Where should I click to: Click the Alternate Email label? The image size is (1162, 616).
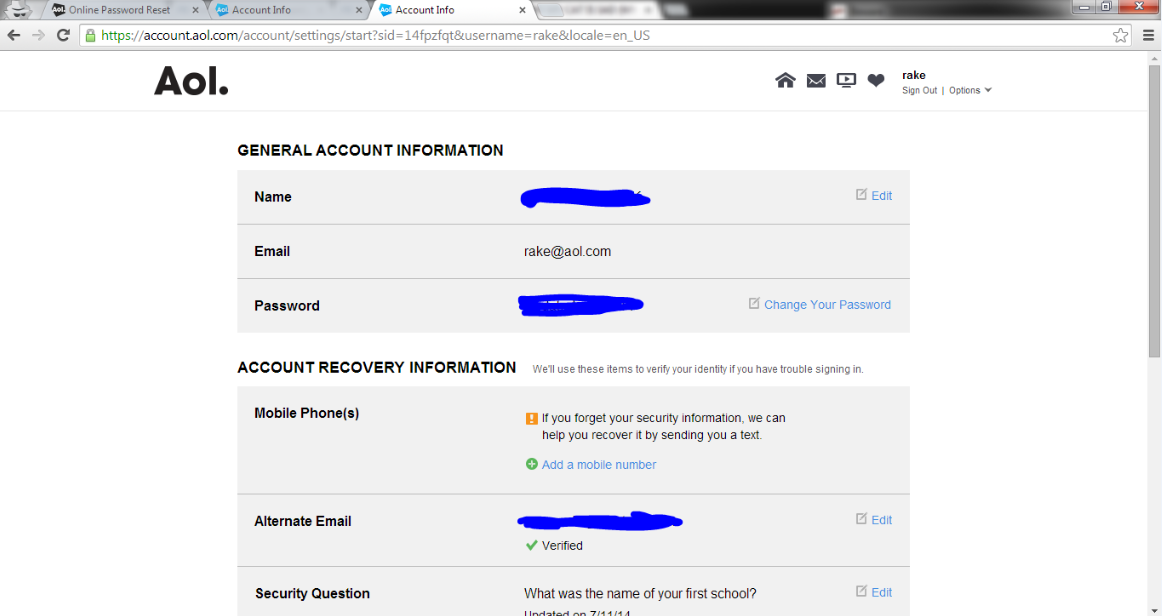302,521
